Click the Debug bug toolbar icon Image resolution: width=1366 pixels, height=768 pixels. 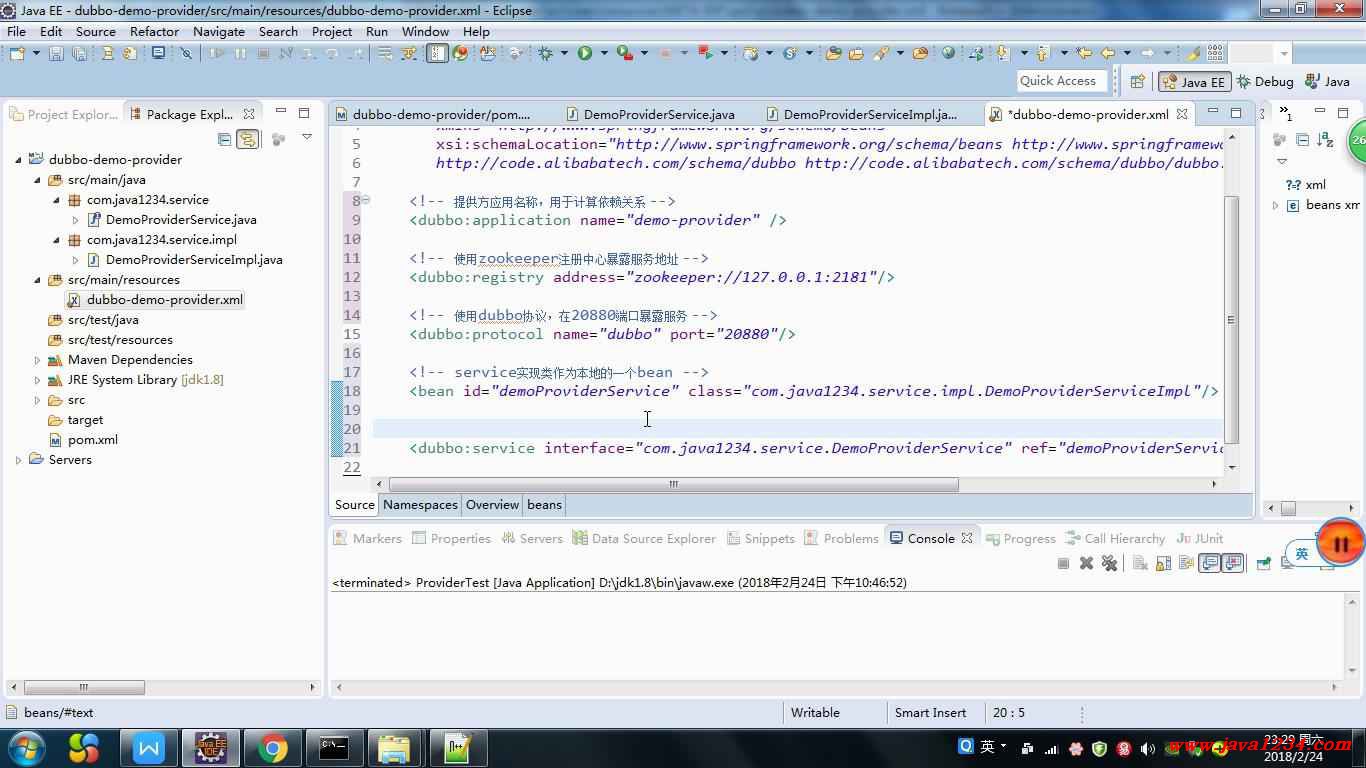pyautogui.click(x=545, y=53)
